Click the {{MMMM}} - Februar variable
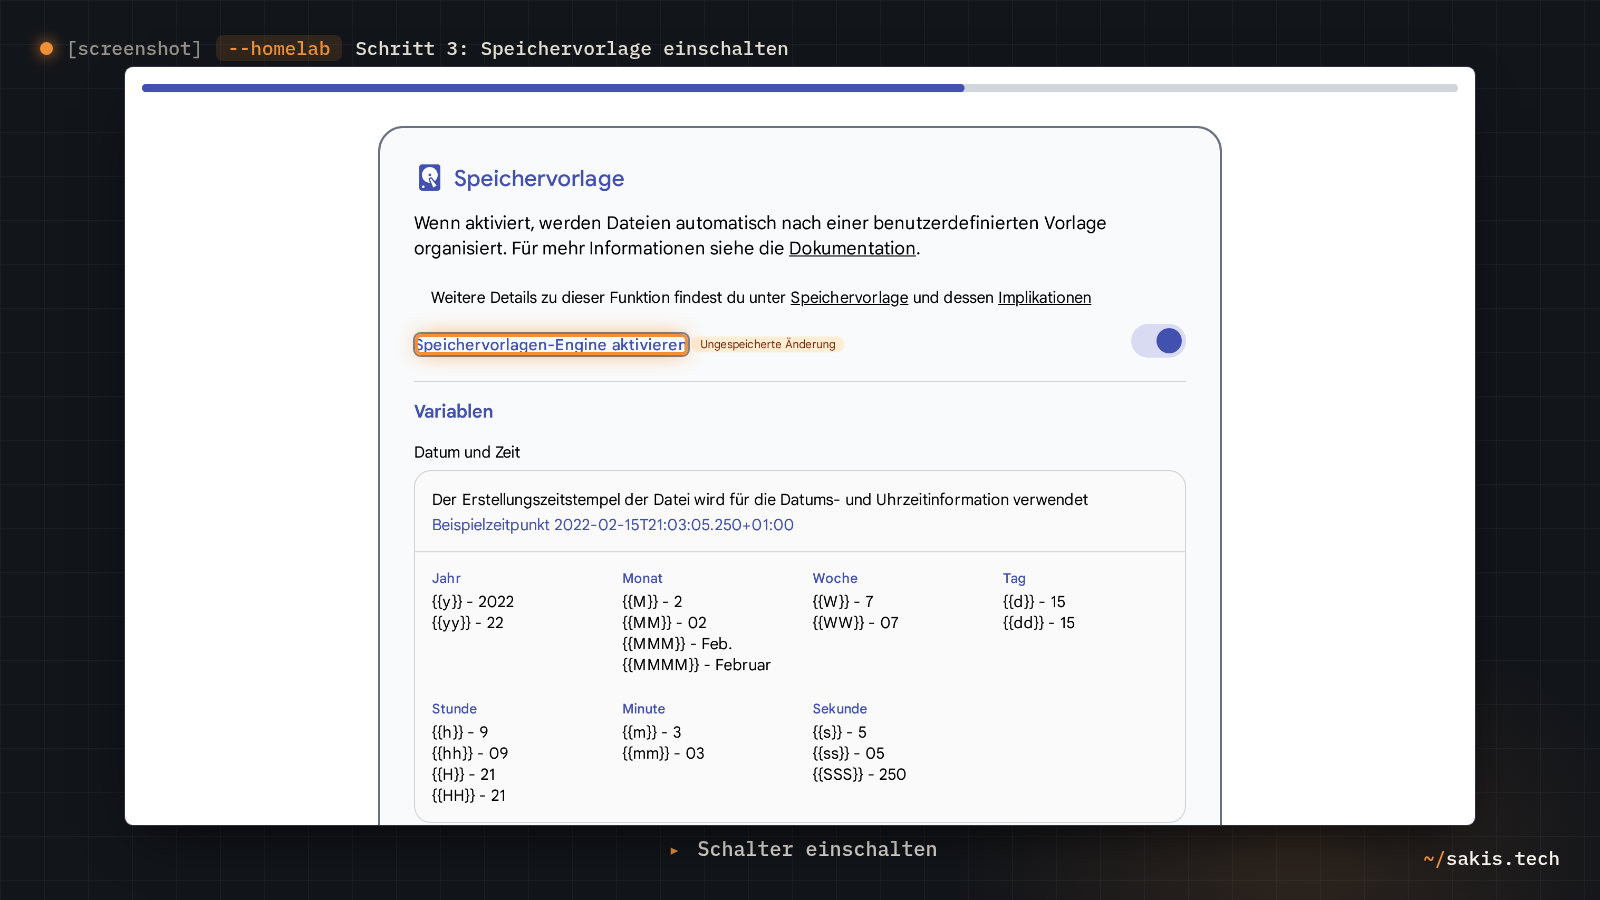This screenshot has height=900, width=1600. pos(696,665)
